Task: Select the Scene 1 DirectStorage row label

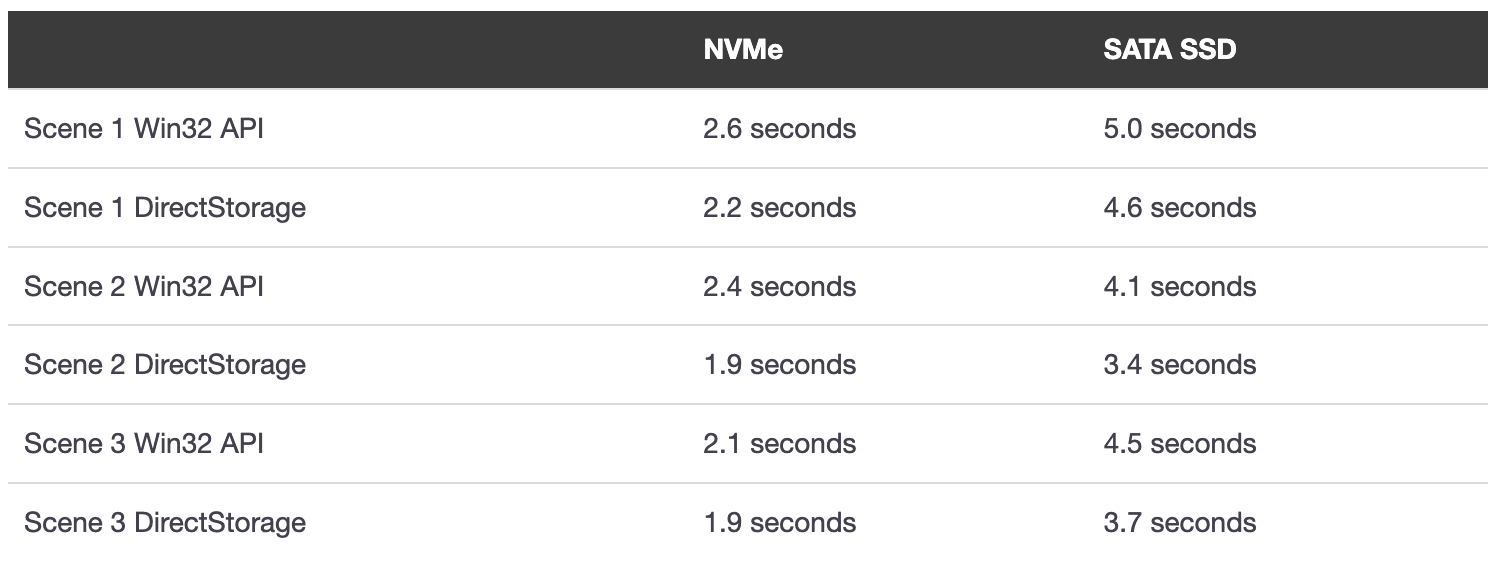Action: 165,208
